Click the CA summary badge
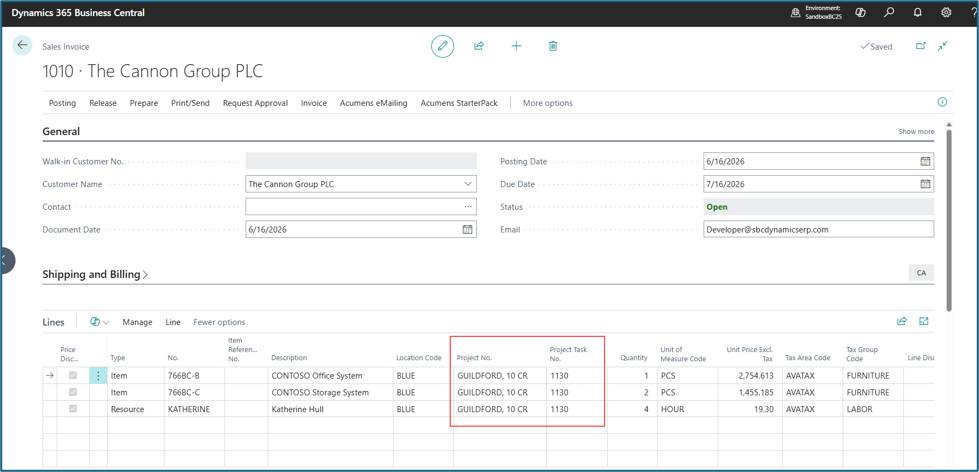The width and height of the screenshot is (979, 472). coord(921,273)
